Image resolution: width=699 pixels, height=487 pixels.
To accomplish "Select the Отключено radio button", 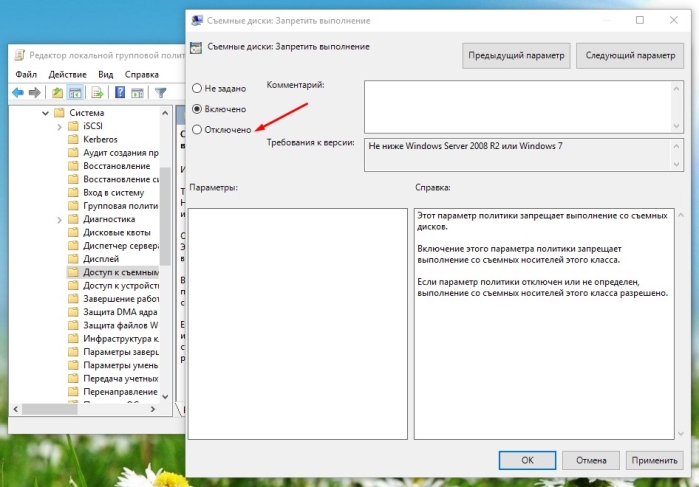I will coord(197,130).
